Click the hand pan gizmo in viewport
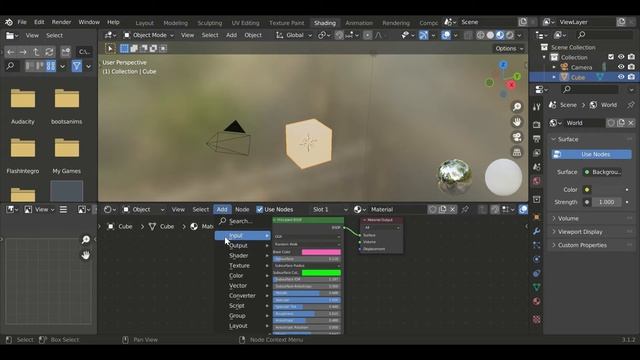This screenshot has height=360, width=640. (517, 122)
